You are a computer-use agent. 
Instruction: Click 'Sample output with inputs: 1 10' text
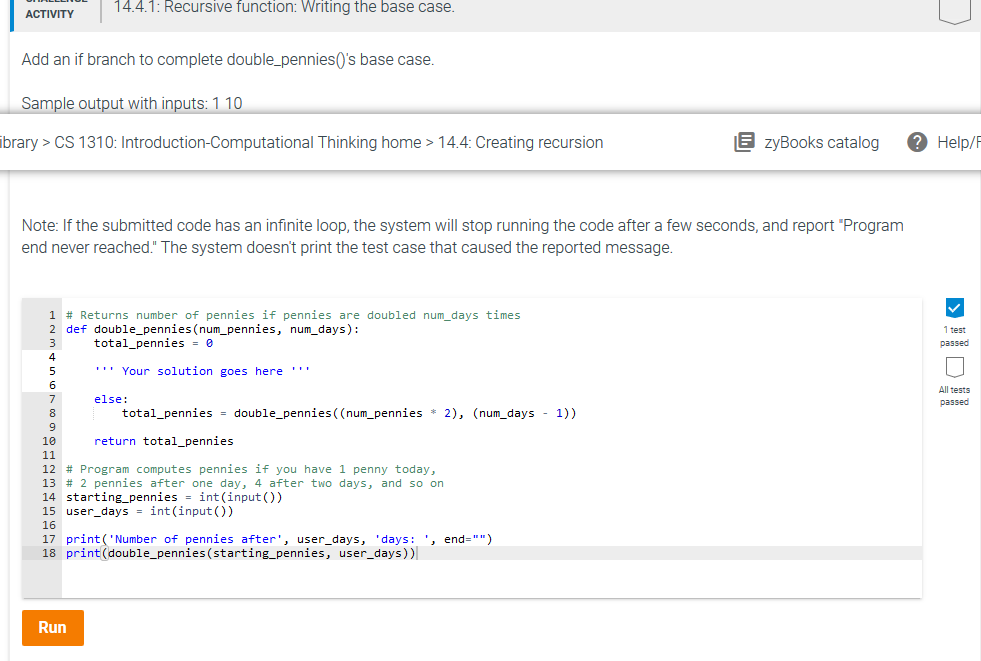[132, 103]
